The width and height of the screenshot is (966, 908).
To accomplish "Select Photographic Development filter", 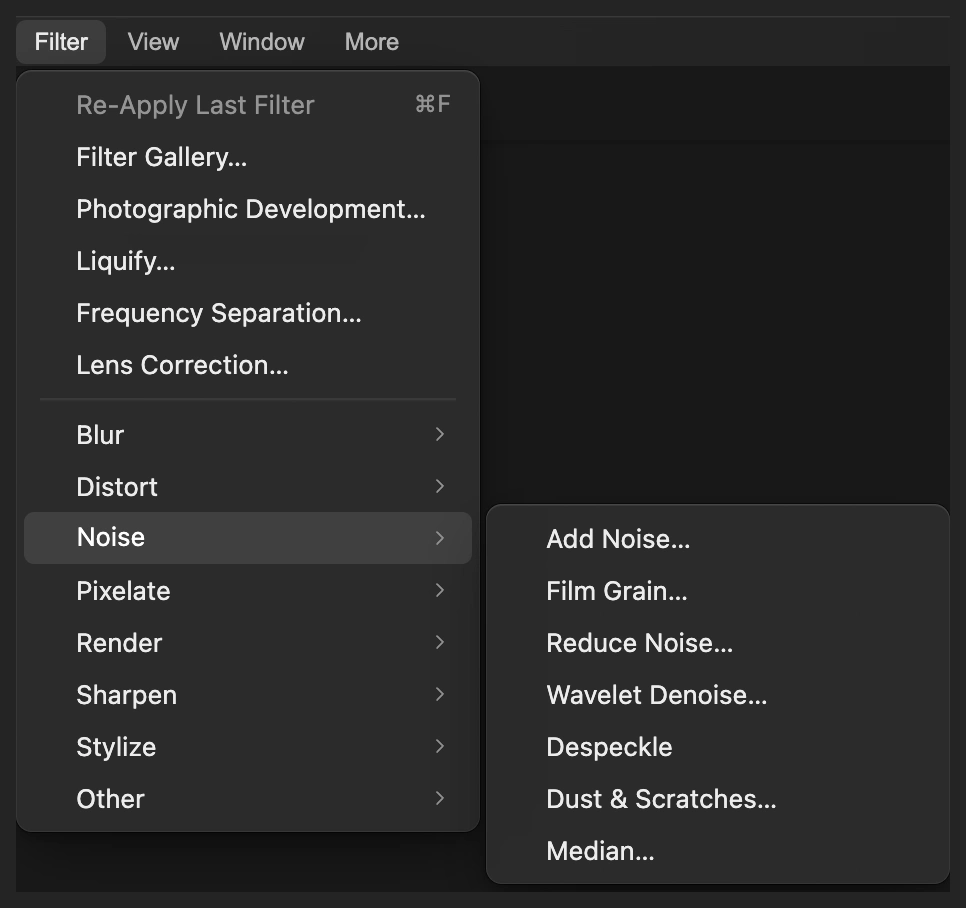I will tap(248, 209).
